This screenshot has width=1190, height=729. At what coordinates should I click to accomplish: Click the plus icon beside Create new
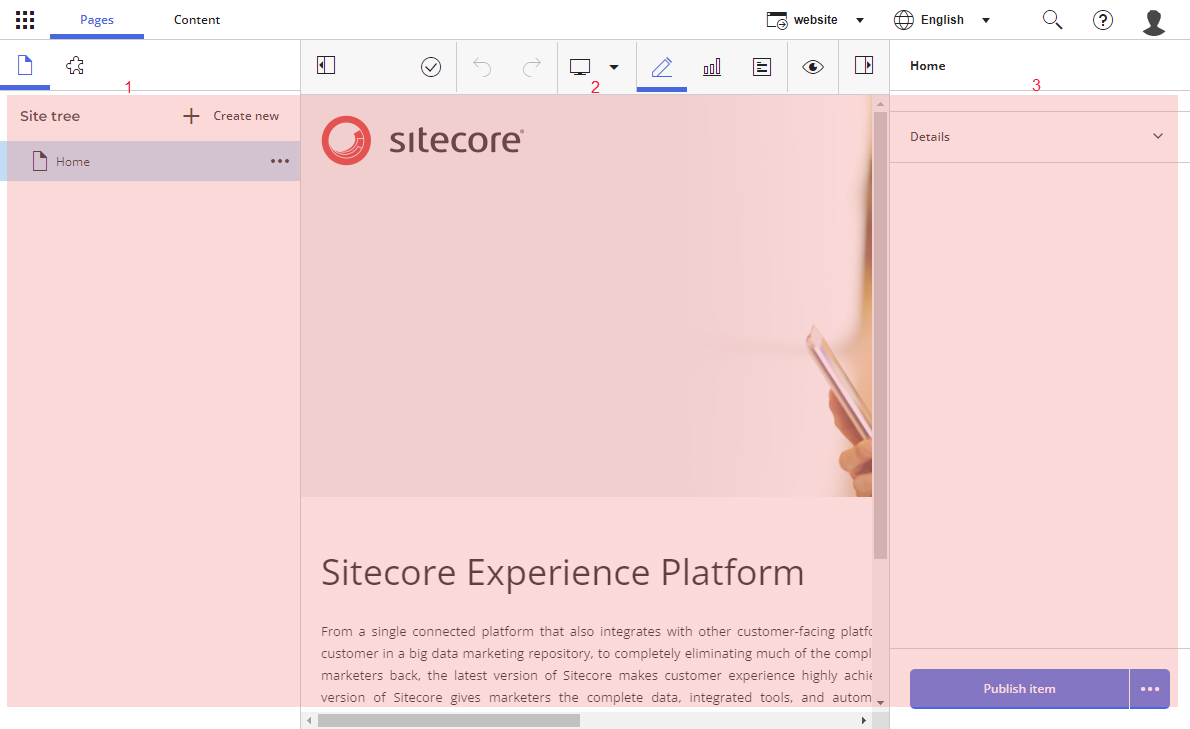tap(191, 115)
